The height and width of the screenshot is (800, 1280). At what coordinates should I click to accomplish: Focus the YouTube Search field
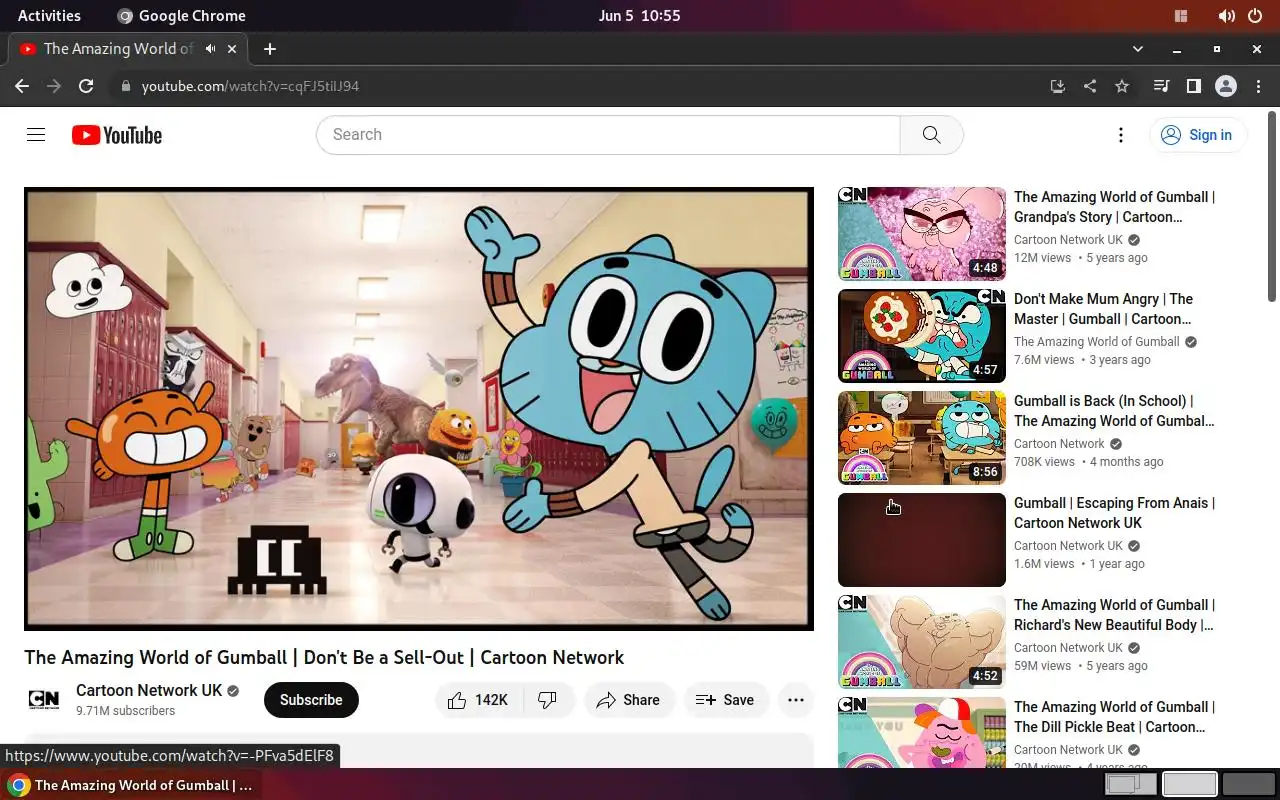click(x=608, y=135)
